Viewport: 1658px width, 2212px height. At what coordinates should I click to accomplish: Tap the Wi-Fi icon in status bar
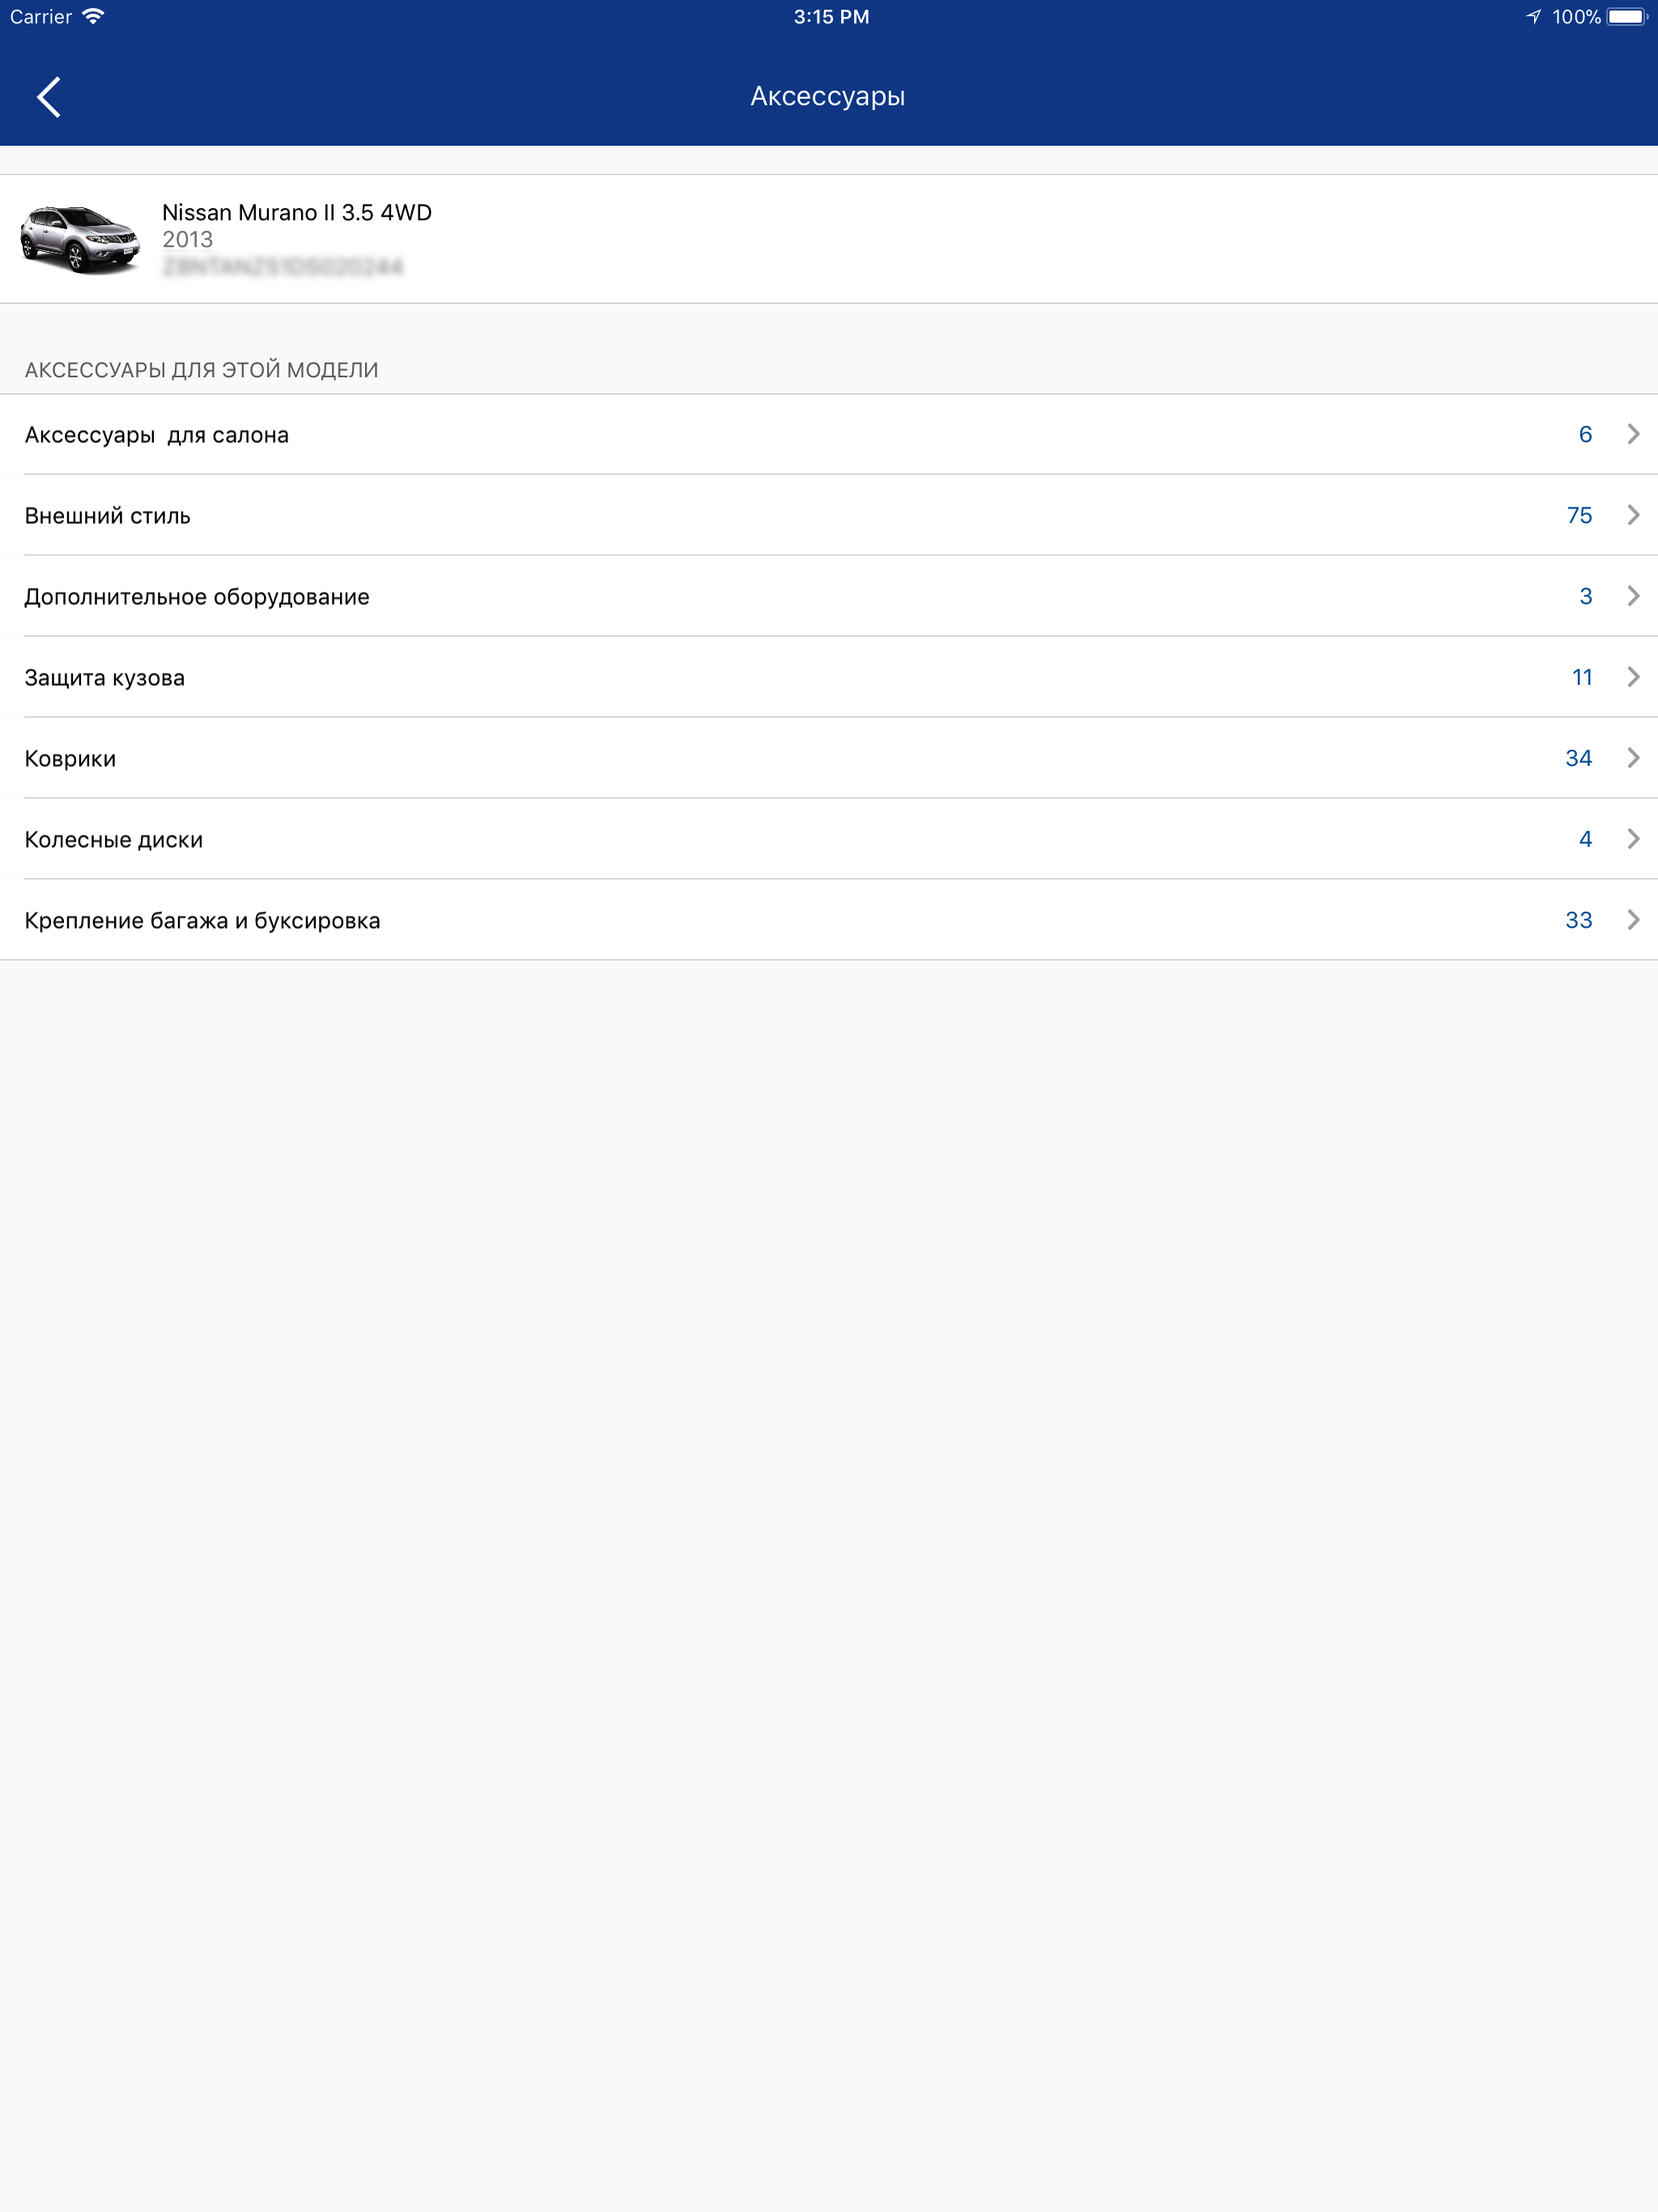93,16
